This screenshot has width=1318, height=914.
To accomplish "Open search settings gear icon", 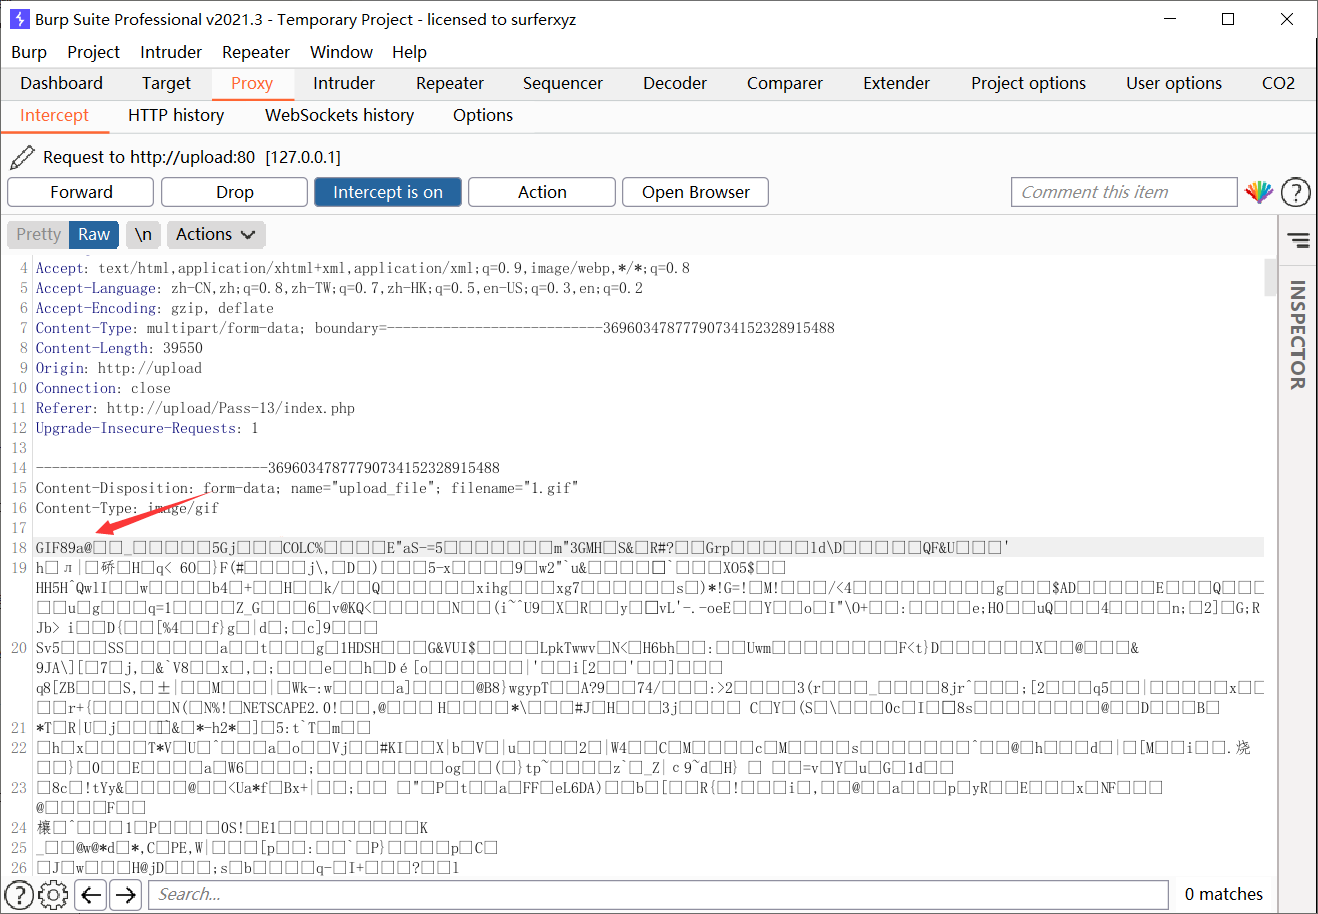I will pyautogui.click(x=54, y=894).
